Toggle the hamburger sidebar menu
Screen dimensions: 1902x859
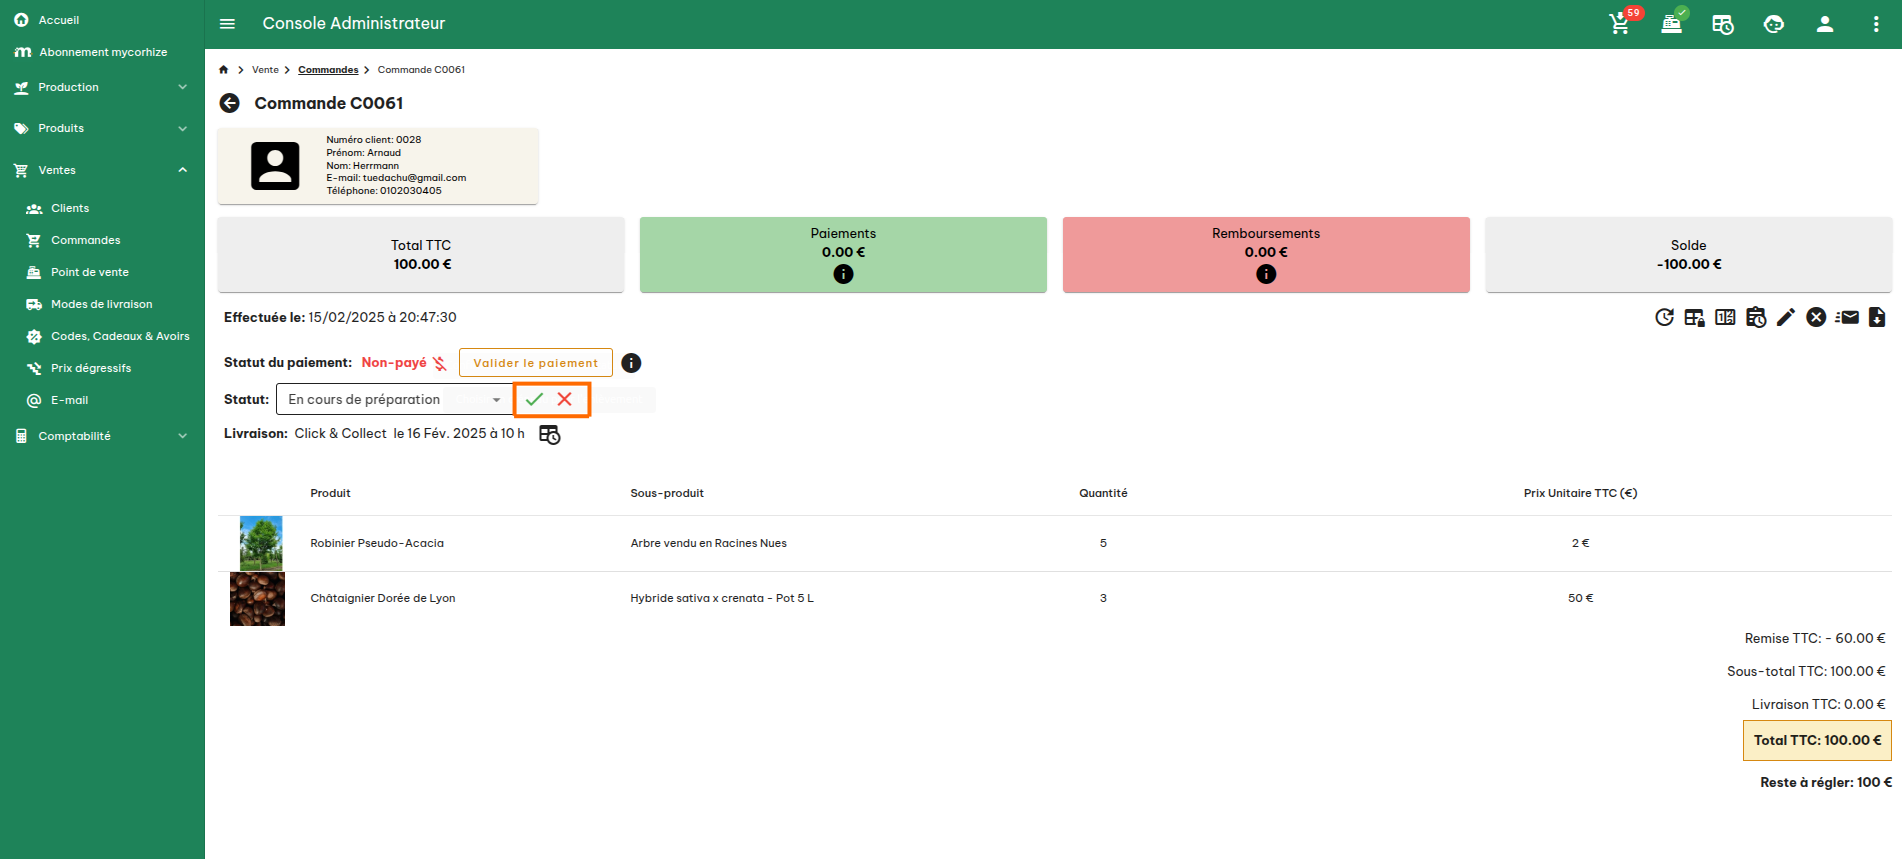[x=227, y=23]
